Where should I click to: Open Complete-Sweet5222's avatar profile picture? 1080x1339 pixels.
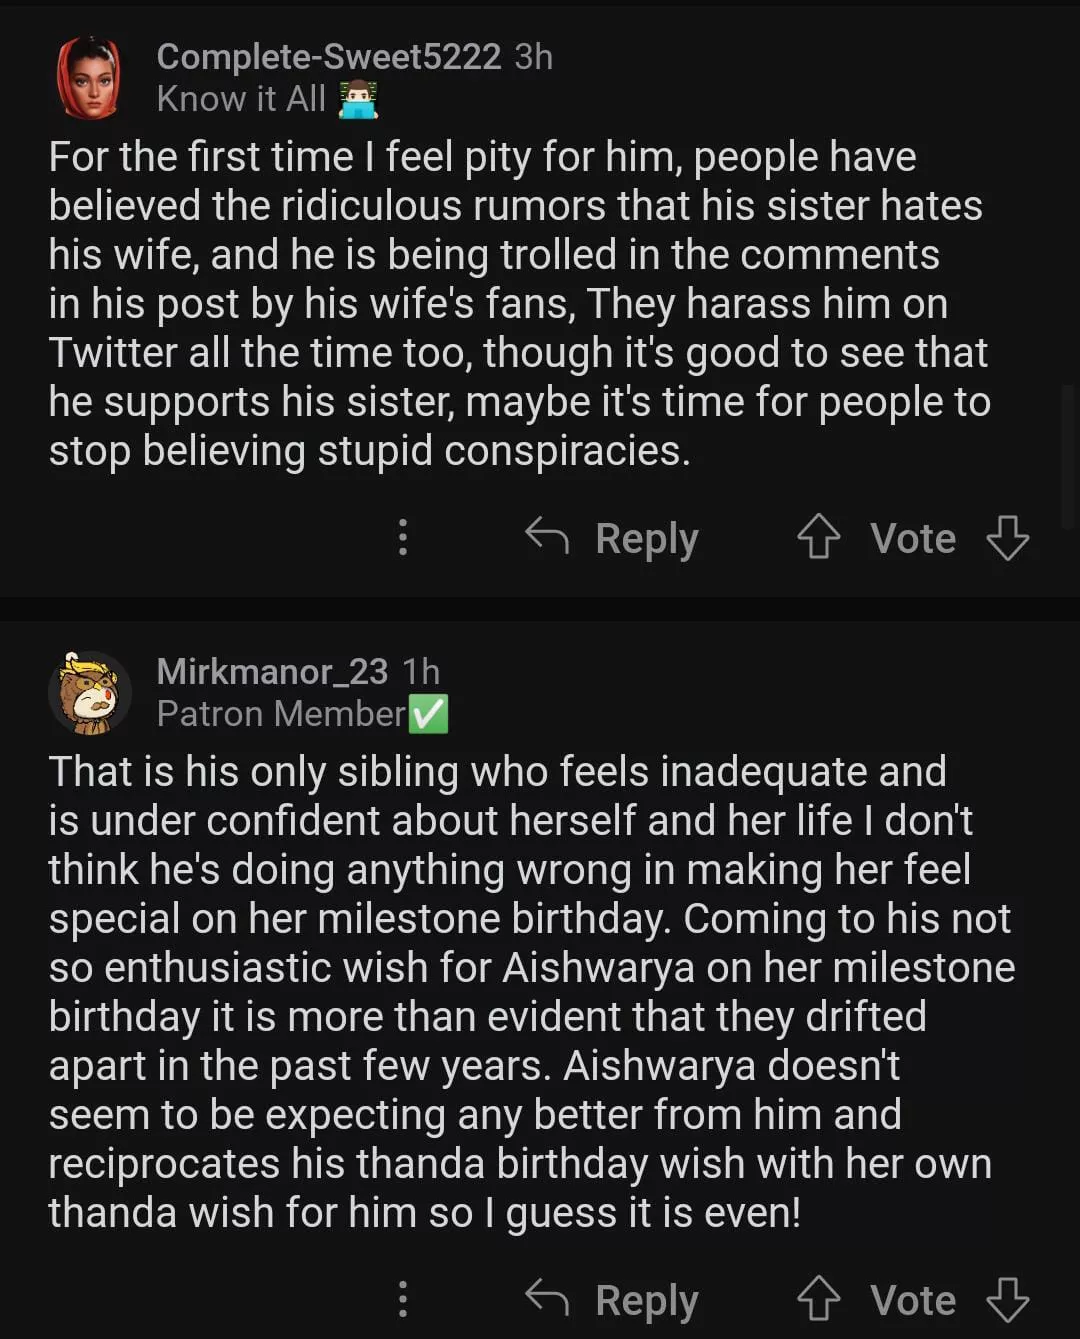click(90, 78)
